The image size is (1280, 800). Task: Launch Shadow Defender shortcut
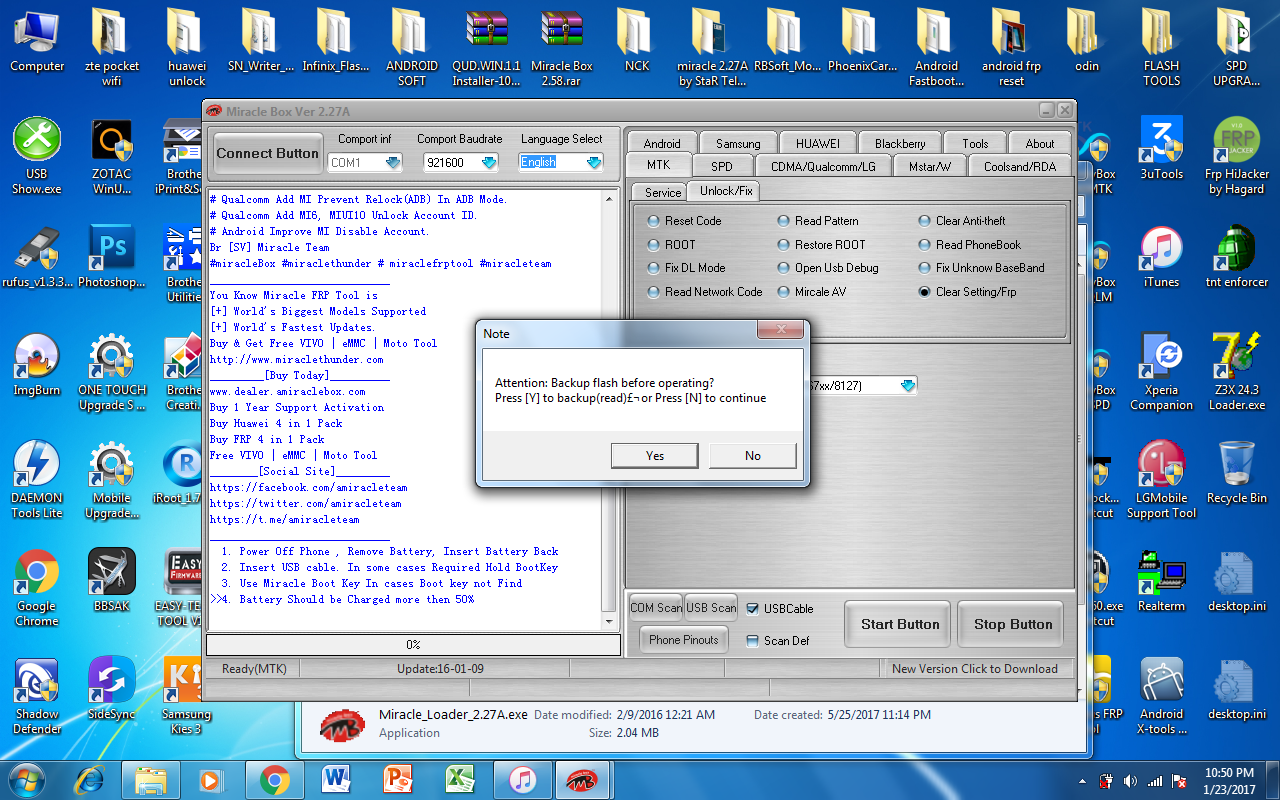[x=37, y=696]
